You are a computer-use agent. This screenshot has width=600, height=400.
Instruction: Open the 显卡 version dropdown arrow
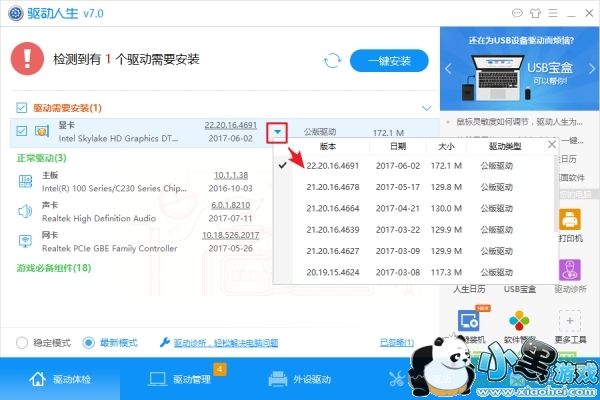[x=277, y=132]
